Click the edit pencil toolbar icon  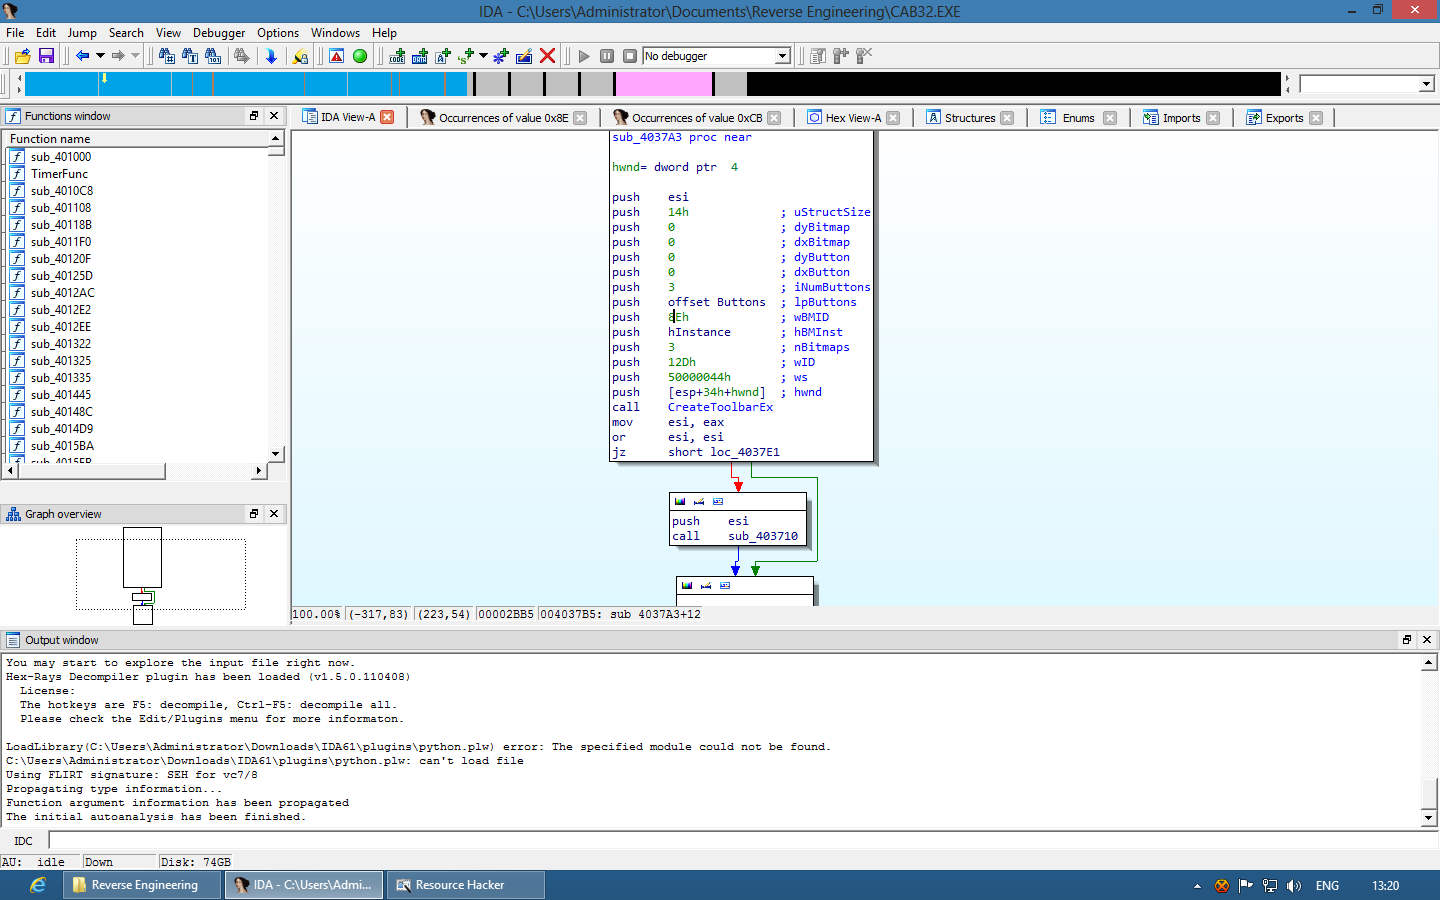coord(524,56)
